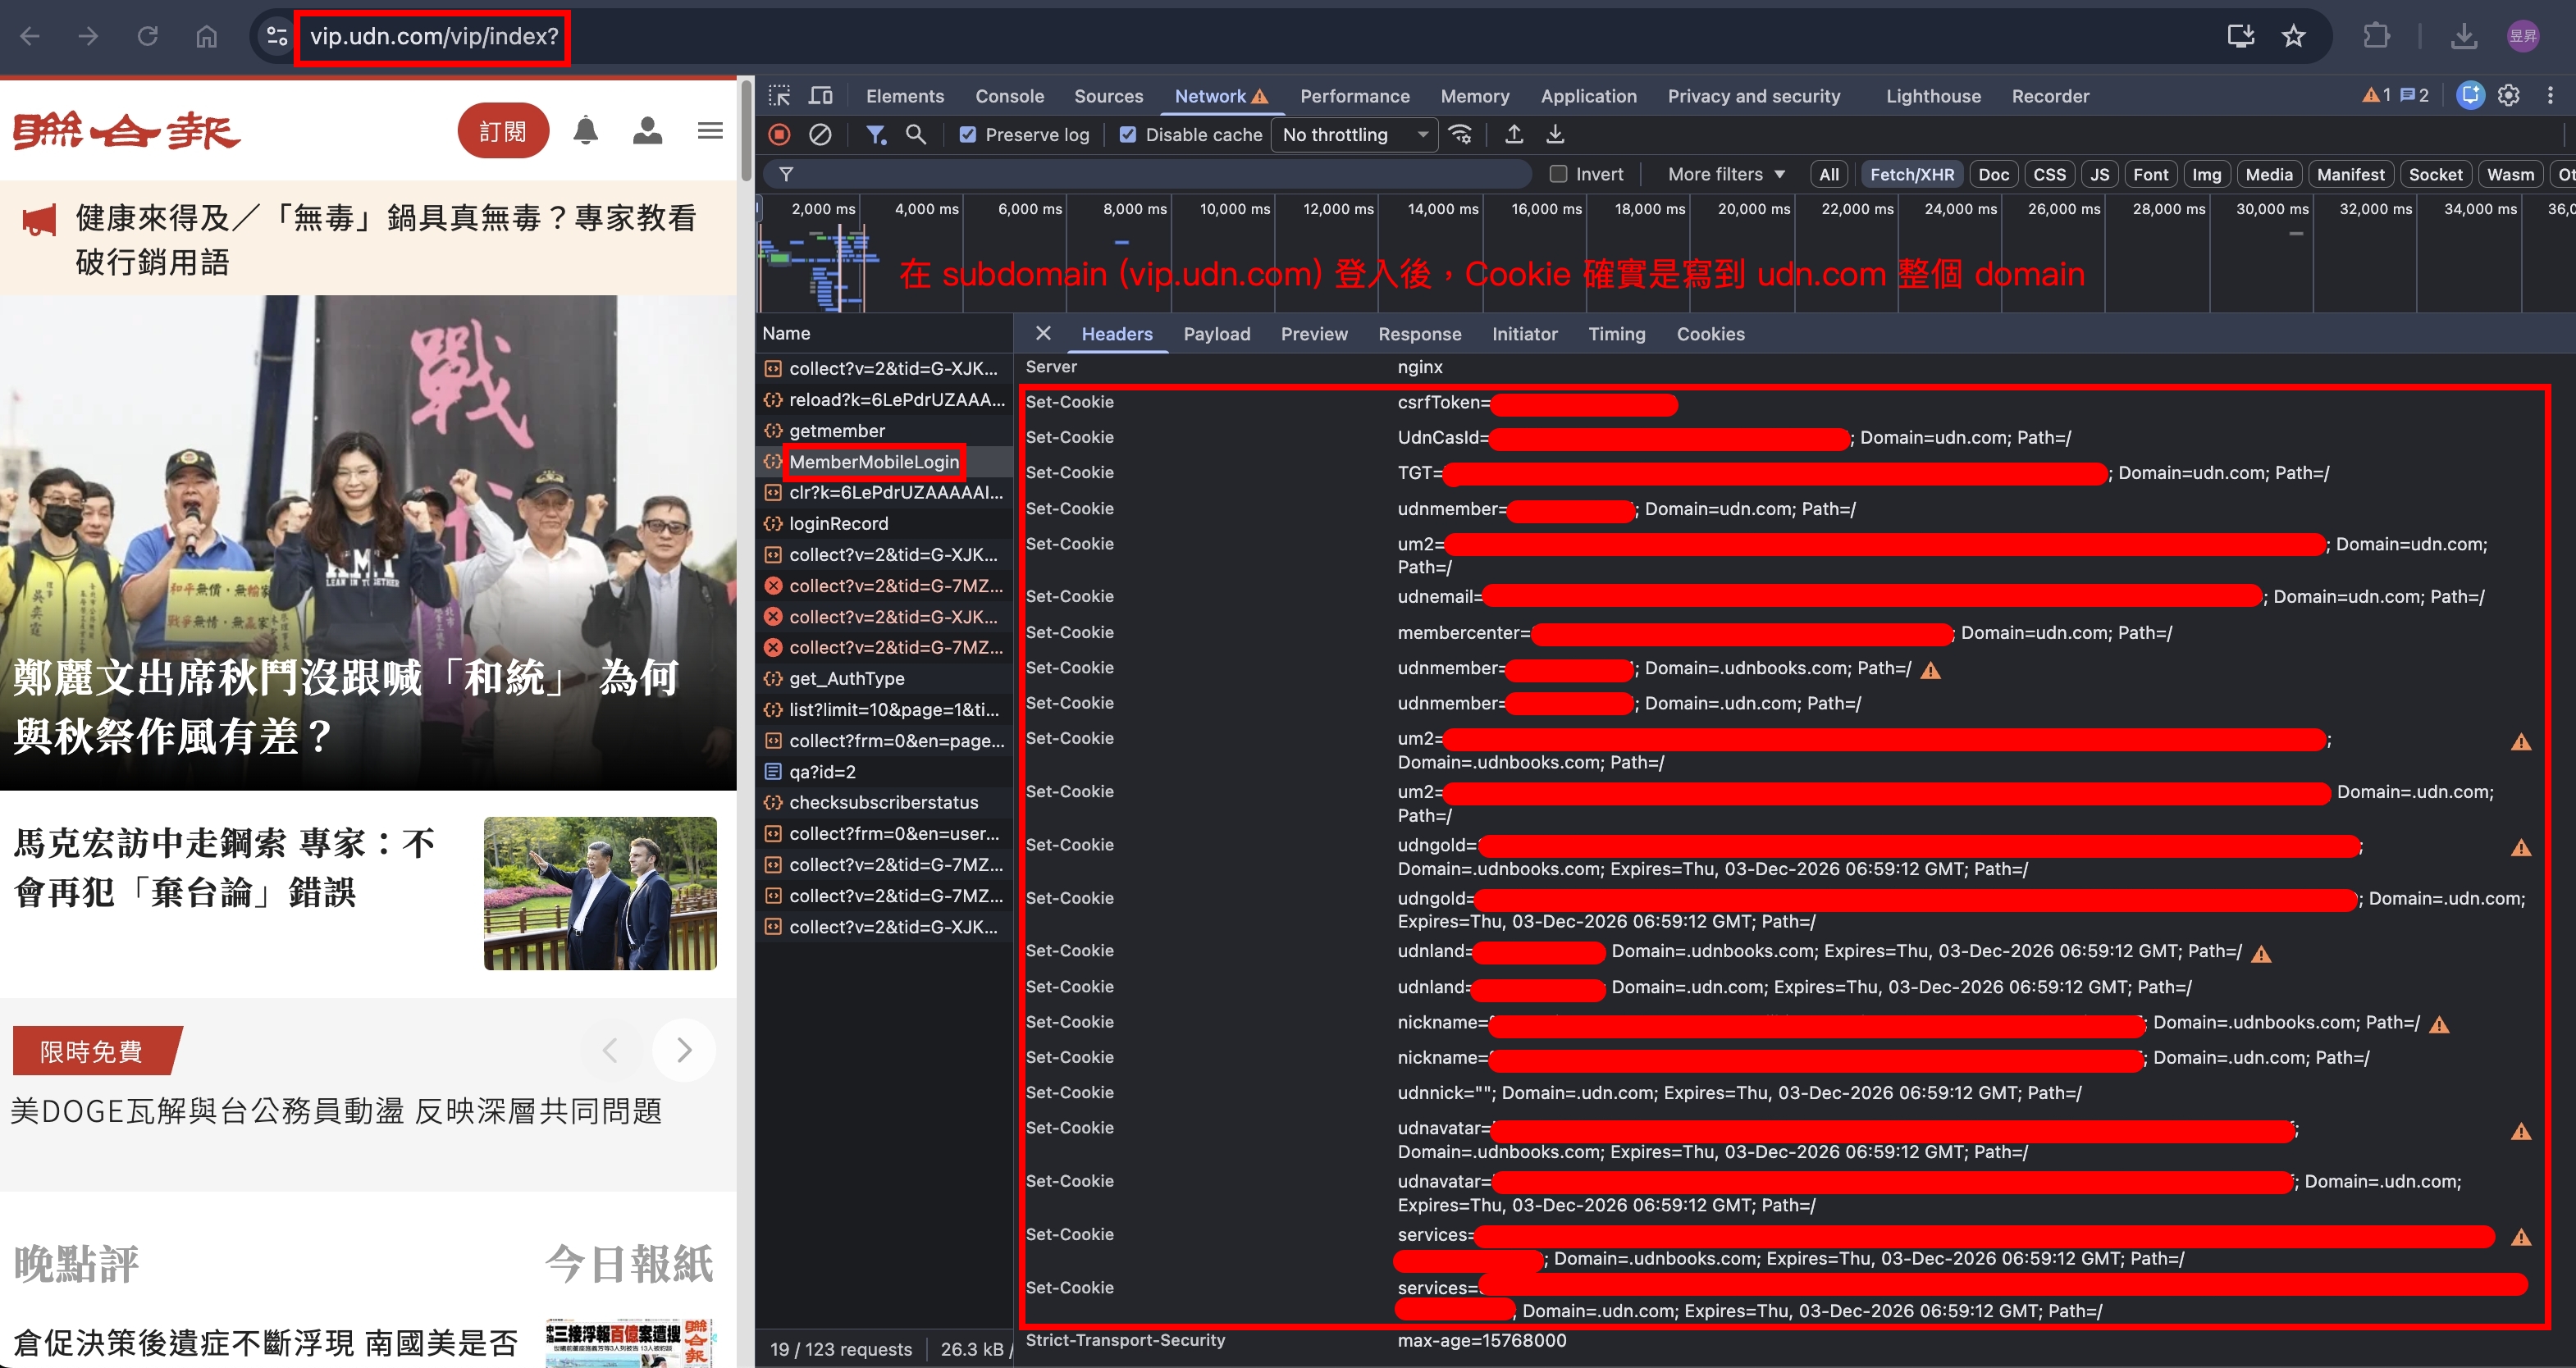Open the 健康來得及 headline banner
The height and width of the screenshot is (1368, 2576).
(x=368, y=238)
